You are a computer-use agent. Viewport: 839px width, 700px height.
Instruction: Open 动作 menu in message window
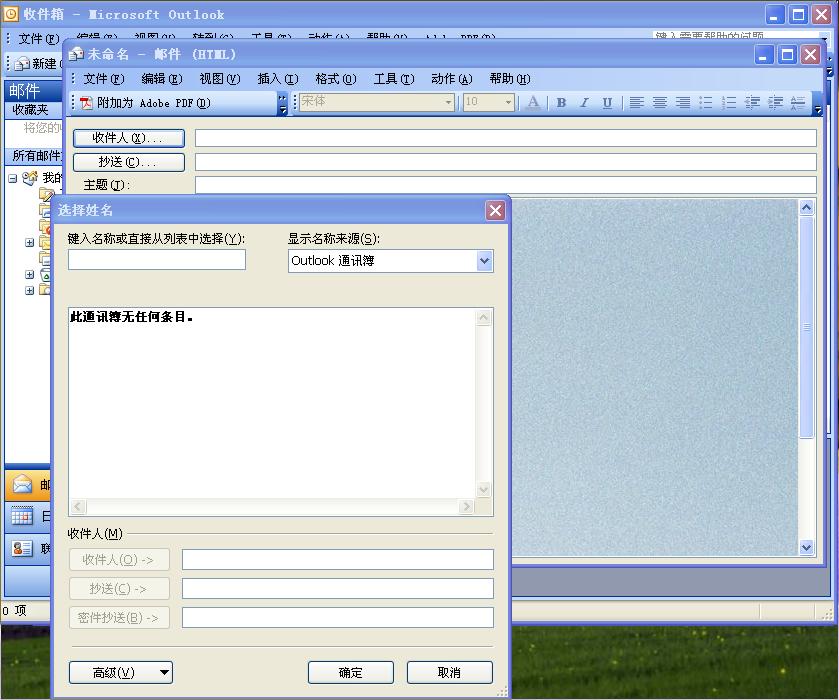pyautogui.click(x=452, y=79)
